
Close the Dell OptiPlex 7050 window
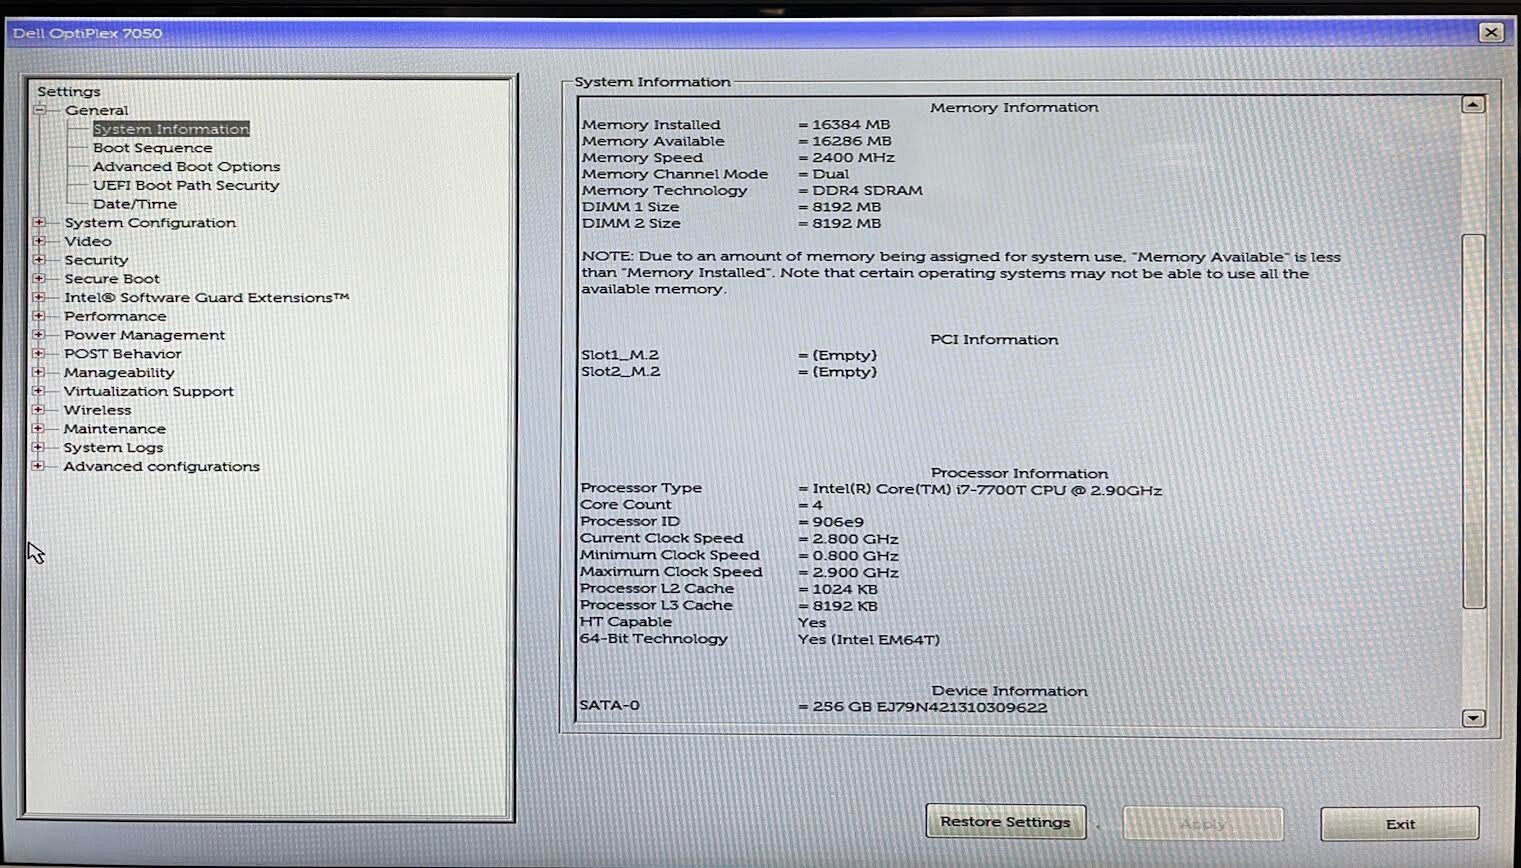coord(1491,32)
